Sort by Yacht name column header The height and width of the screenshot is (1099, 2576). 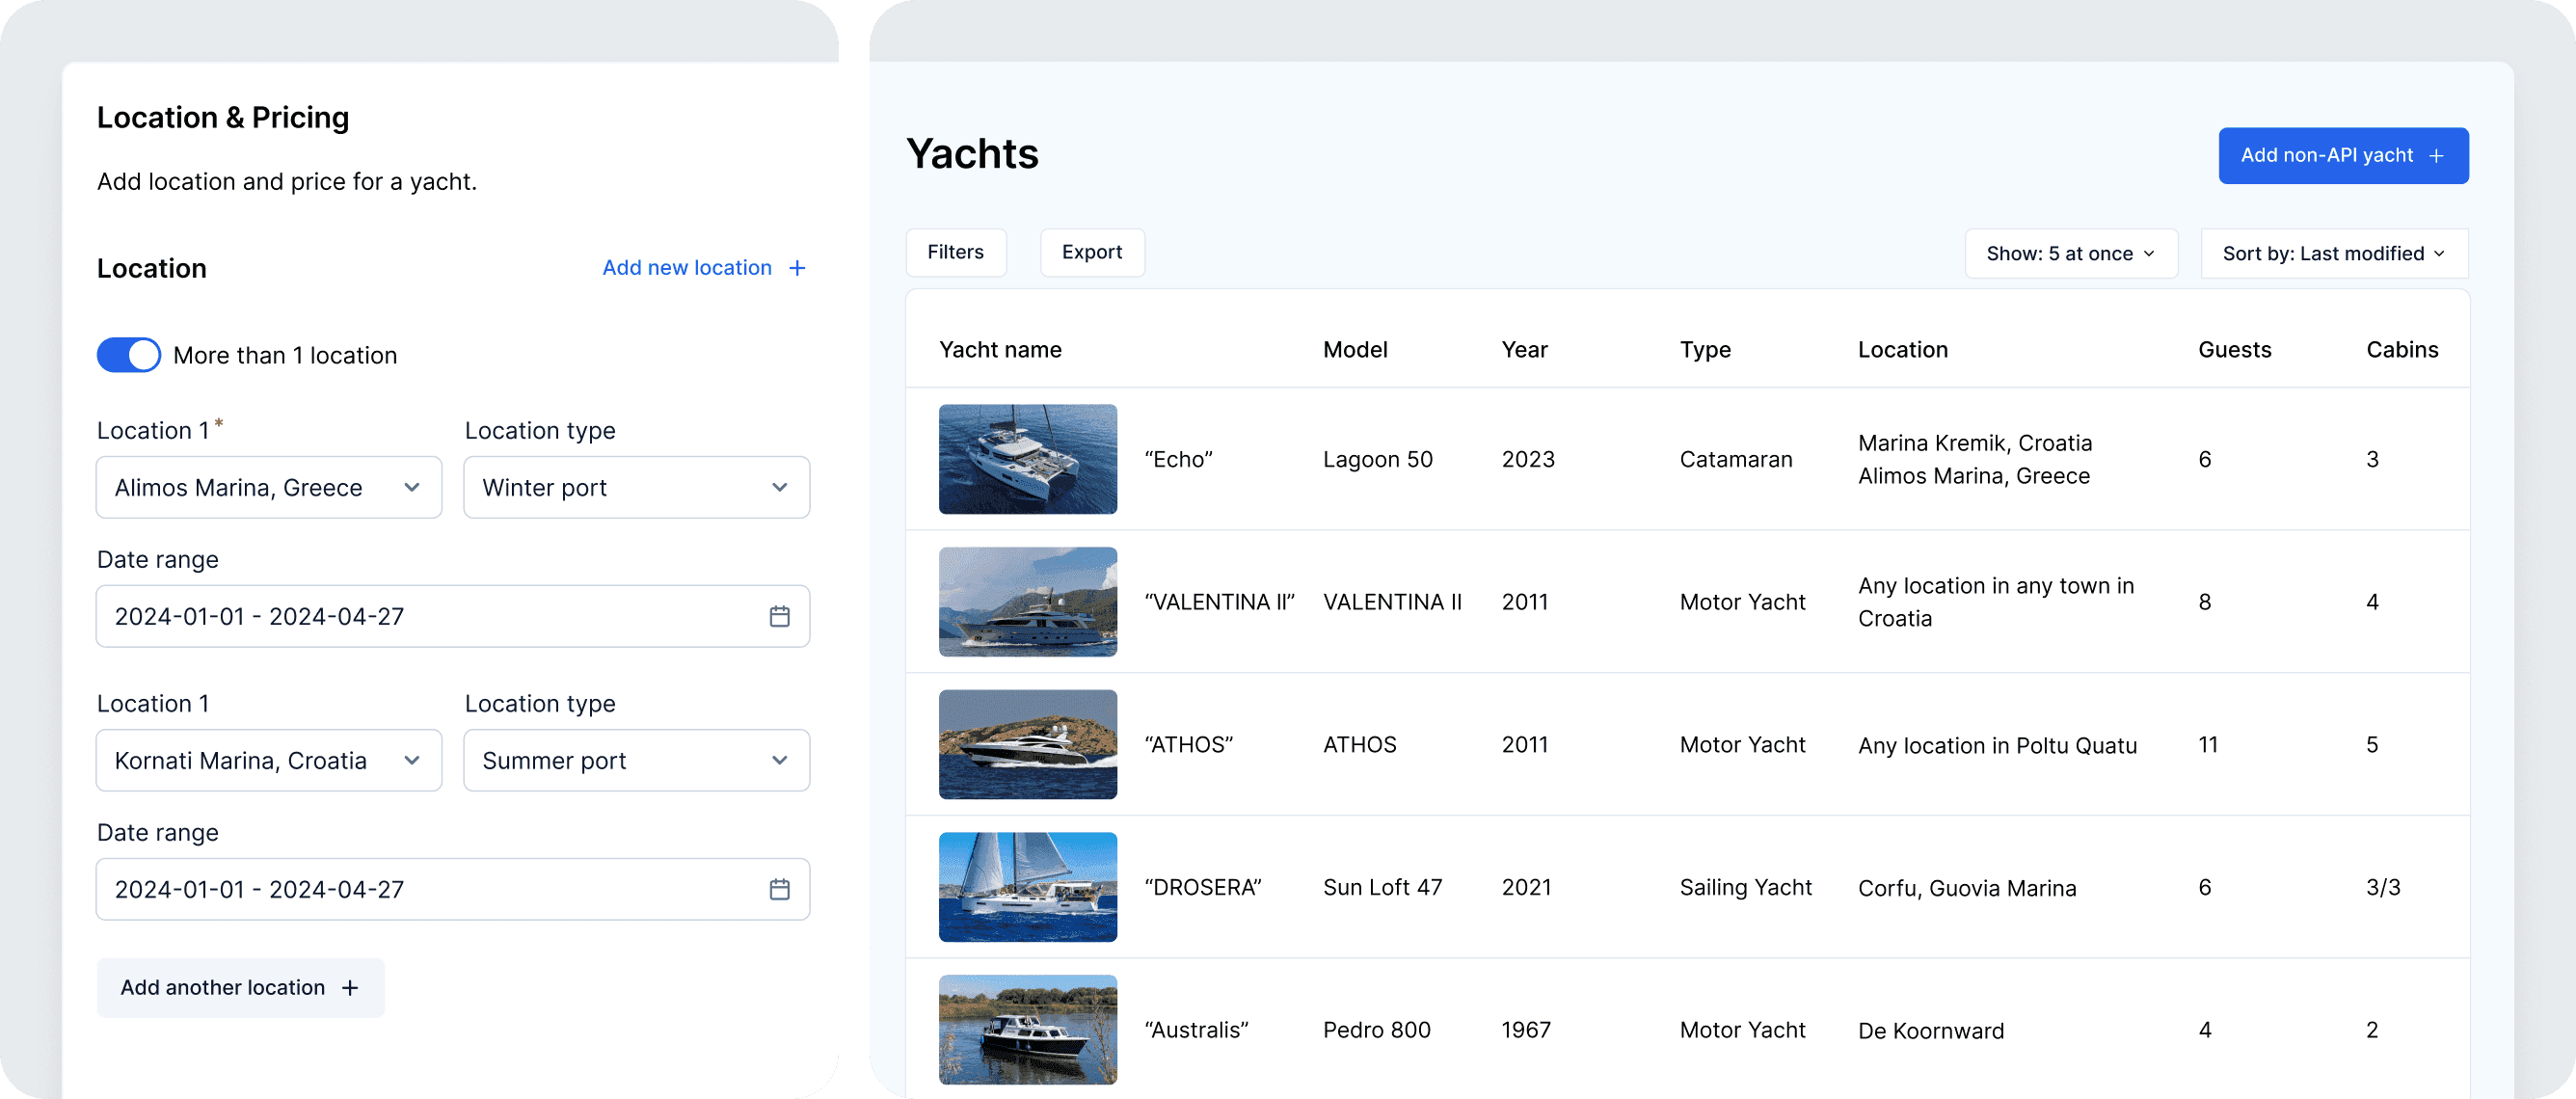(1000, 350)
